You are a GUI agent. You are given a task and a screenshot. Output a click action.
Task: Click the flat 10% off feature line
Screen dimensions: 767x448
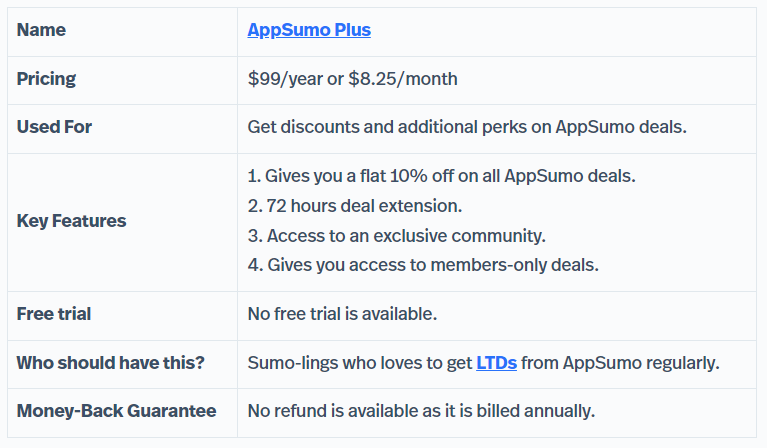(441, 176)
